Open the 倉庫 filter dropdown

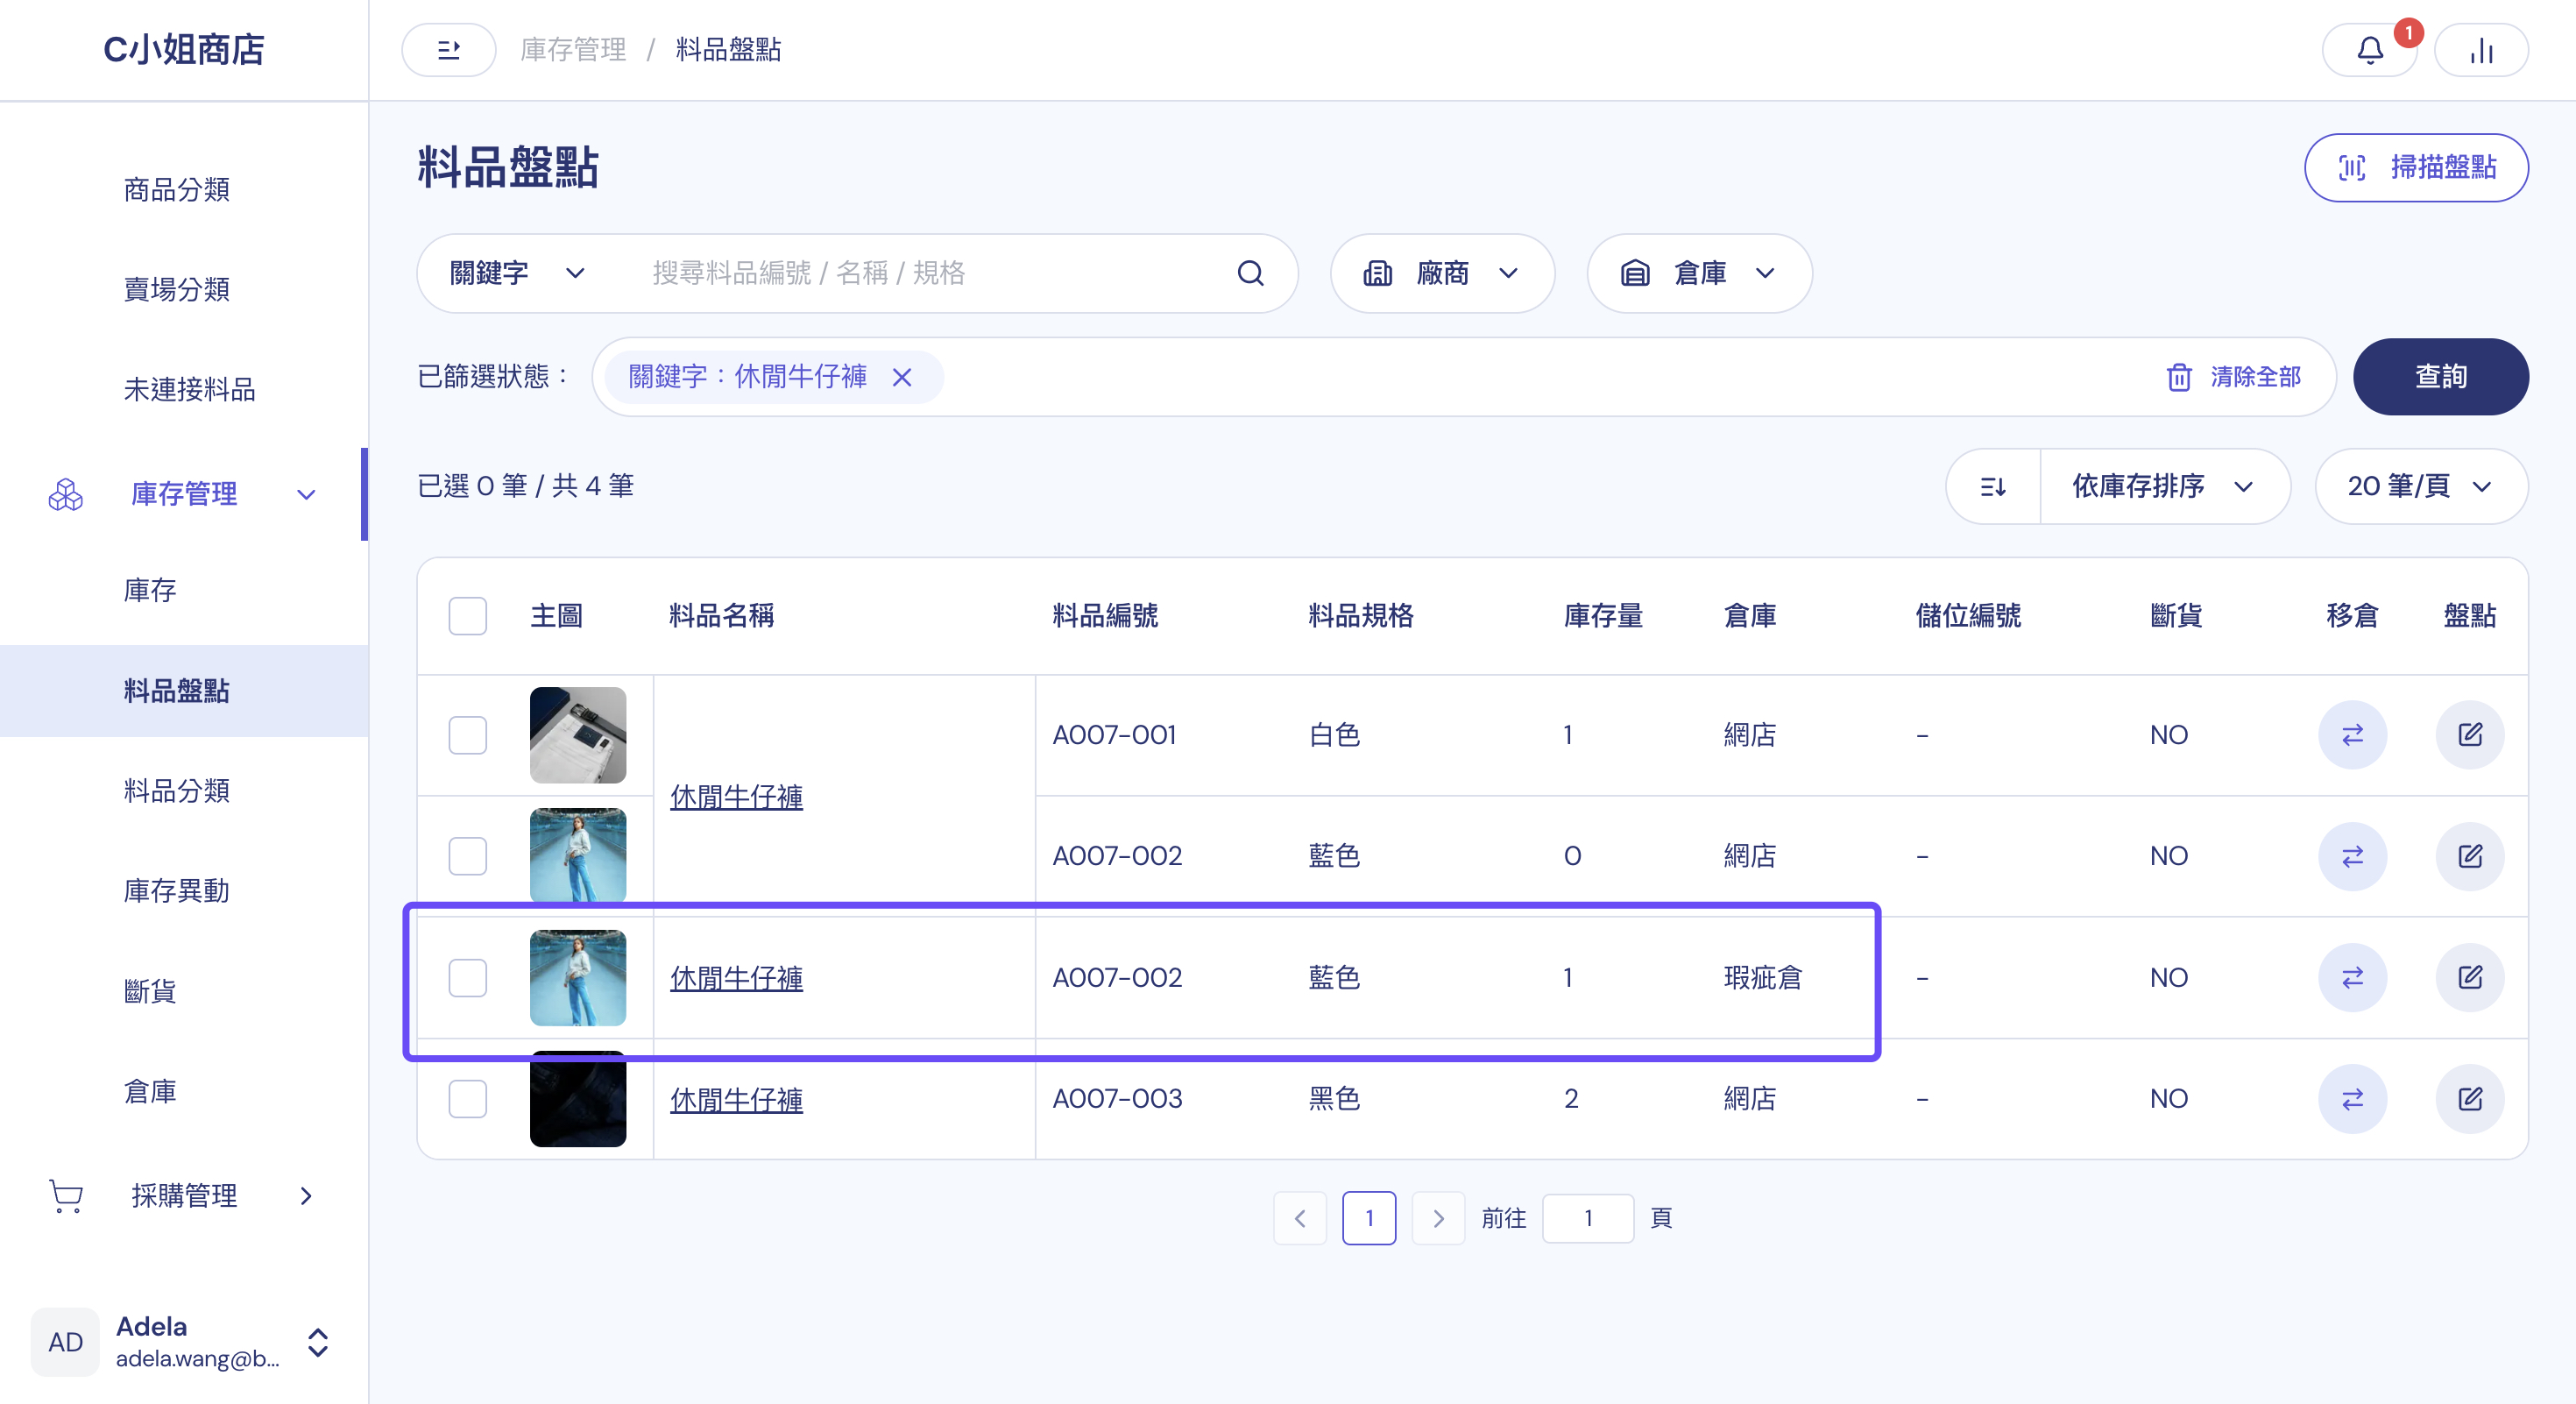1699,273
